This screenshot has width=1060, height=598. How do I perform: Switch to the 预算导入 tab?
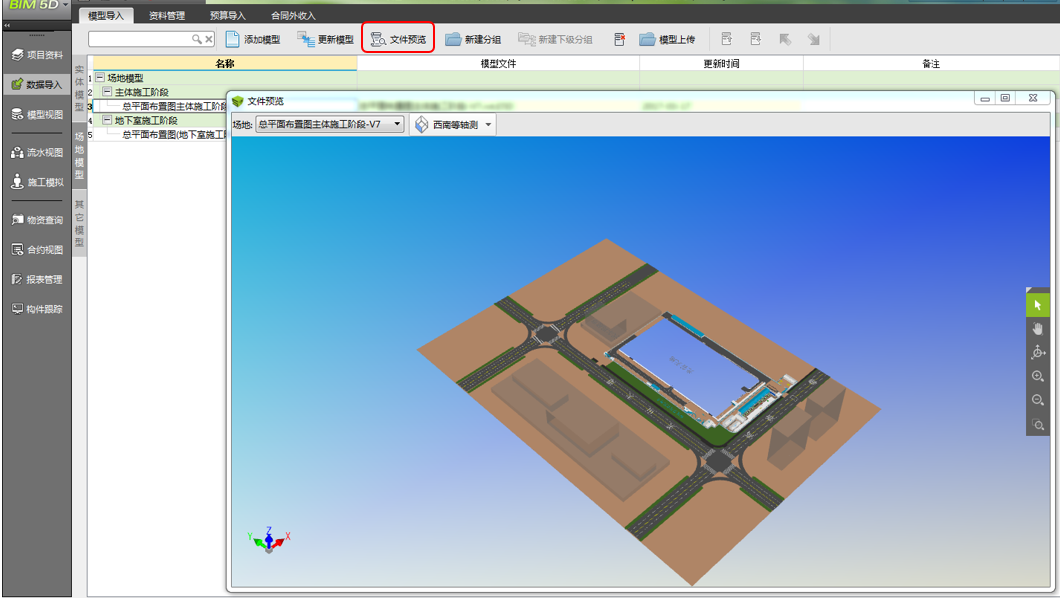[x=227, y=15]
